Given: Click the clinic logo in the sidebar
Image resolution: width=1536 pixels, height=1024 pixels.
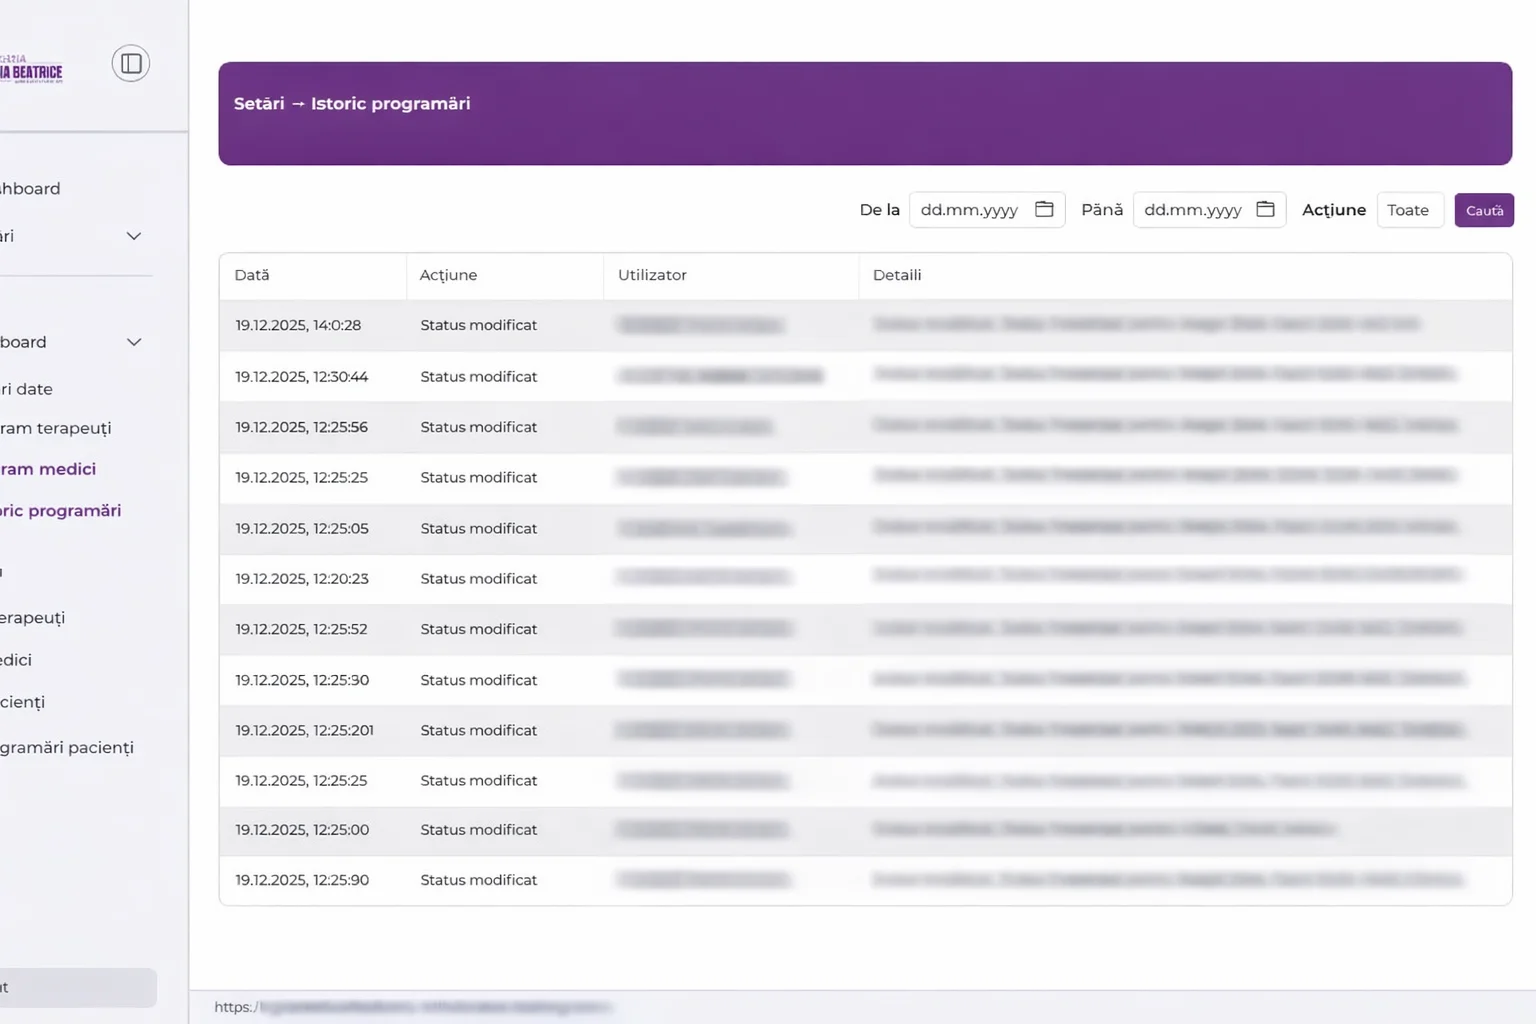Looking at the screenshot, I should (x=32, y=70).
